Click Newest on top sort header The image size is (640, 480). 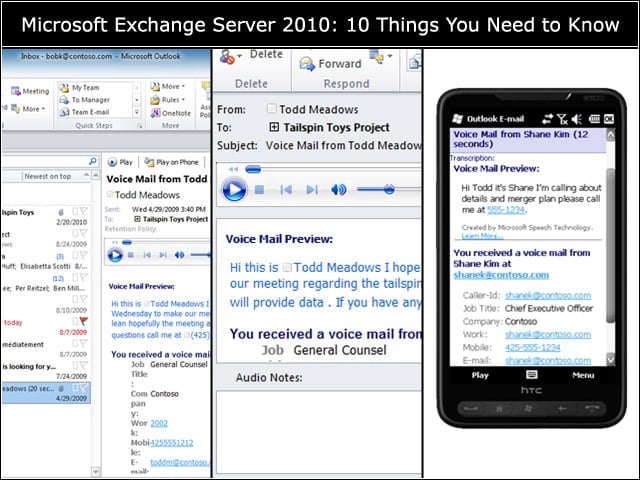pos(47,176)
